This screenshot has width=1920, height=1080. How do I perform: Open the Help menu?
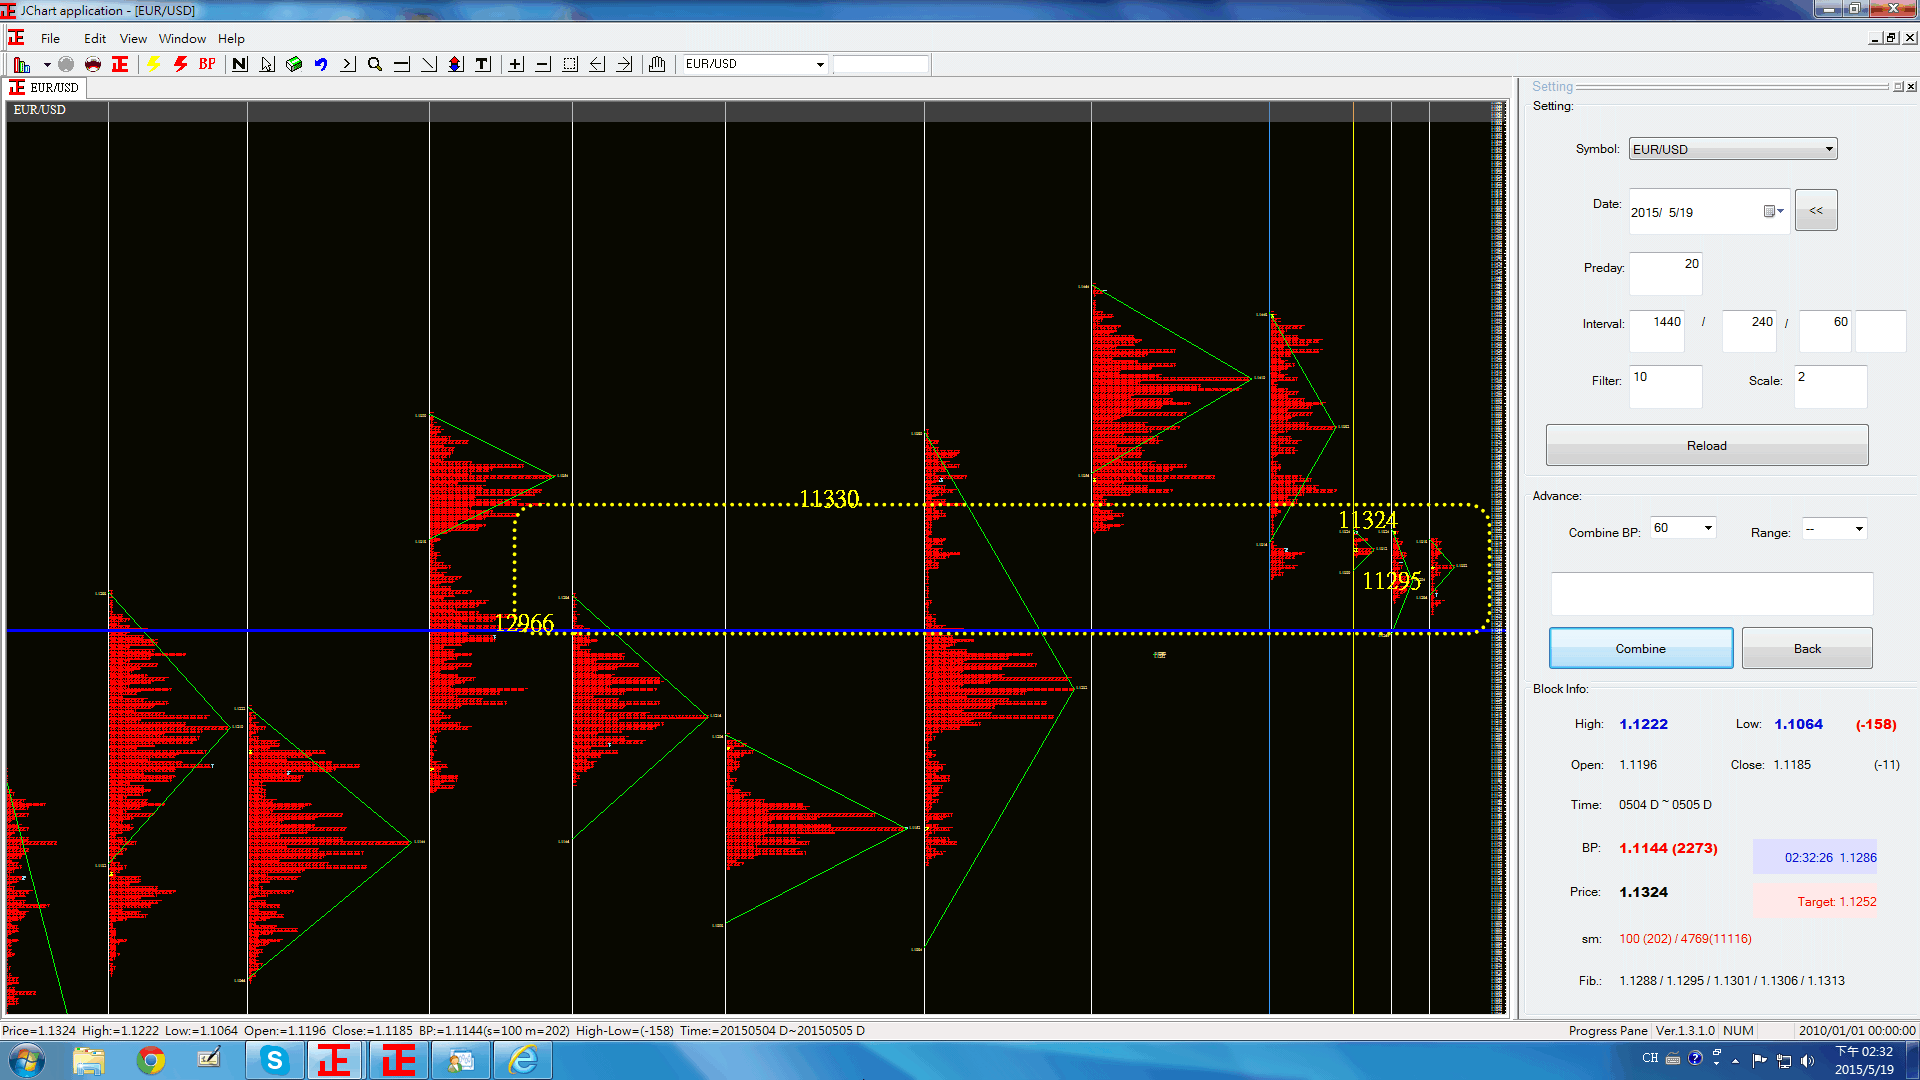point(231,39)
